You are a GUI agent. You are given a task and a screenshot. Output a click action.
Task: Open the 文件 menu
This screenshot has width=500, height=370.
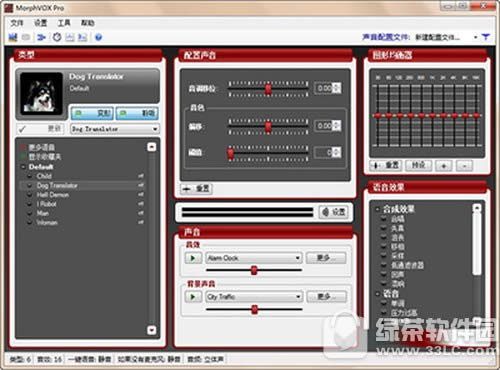17,23
